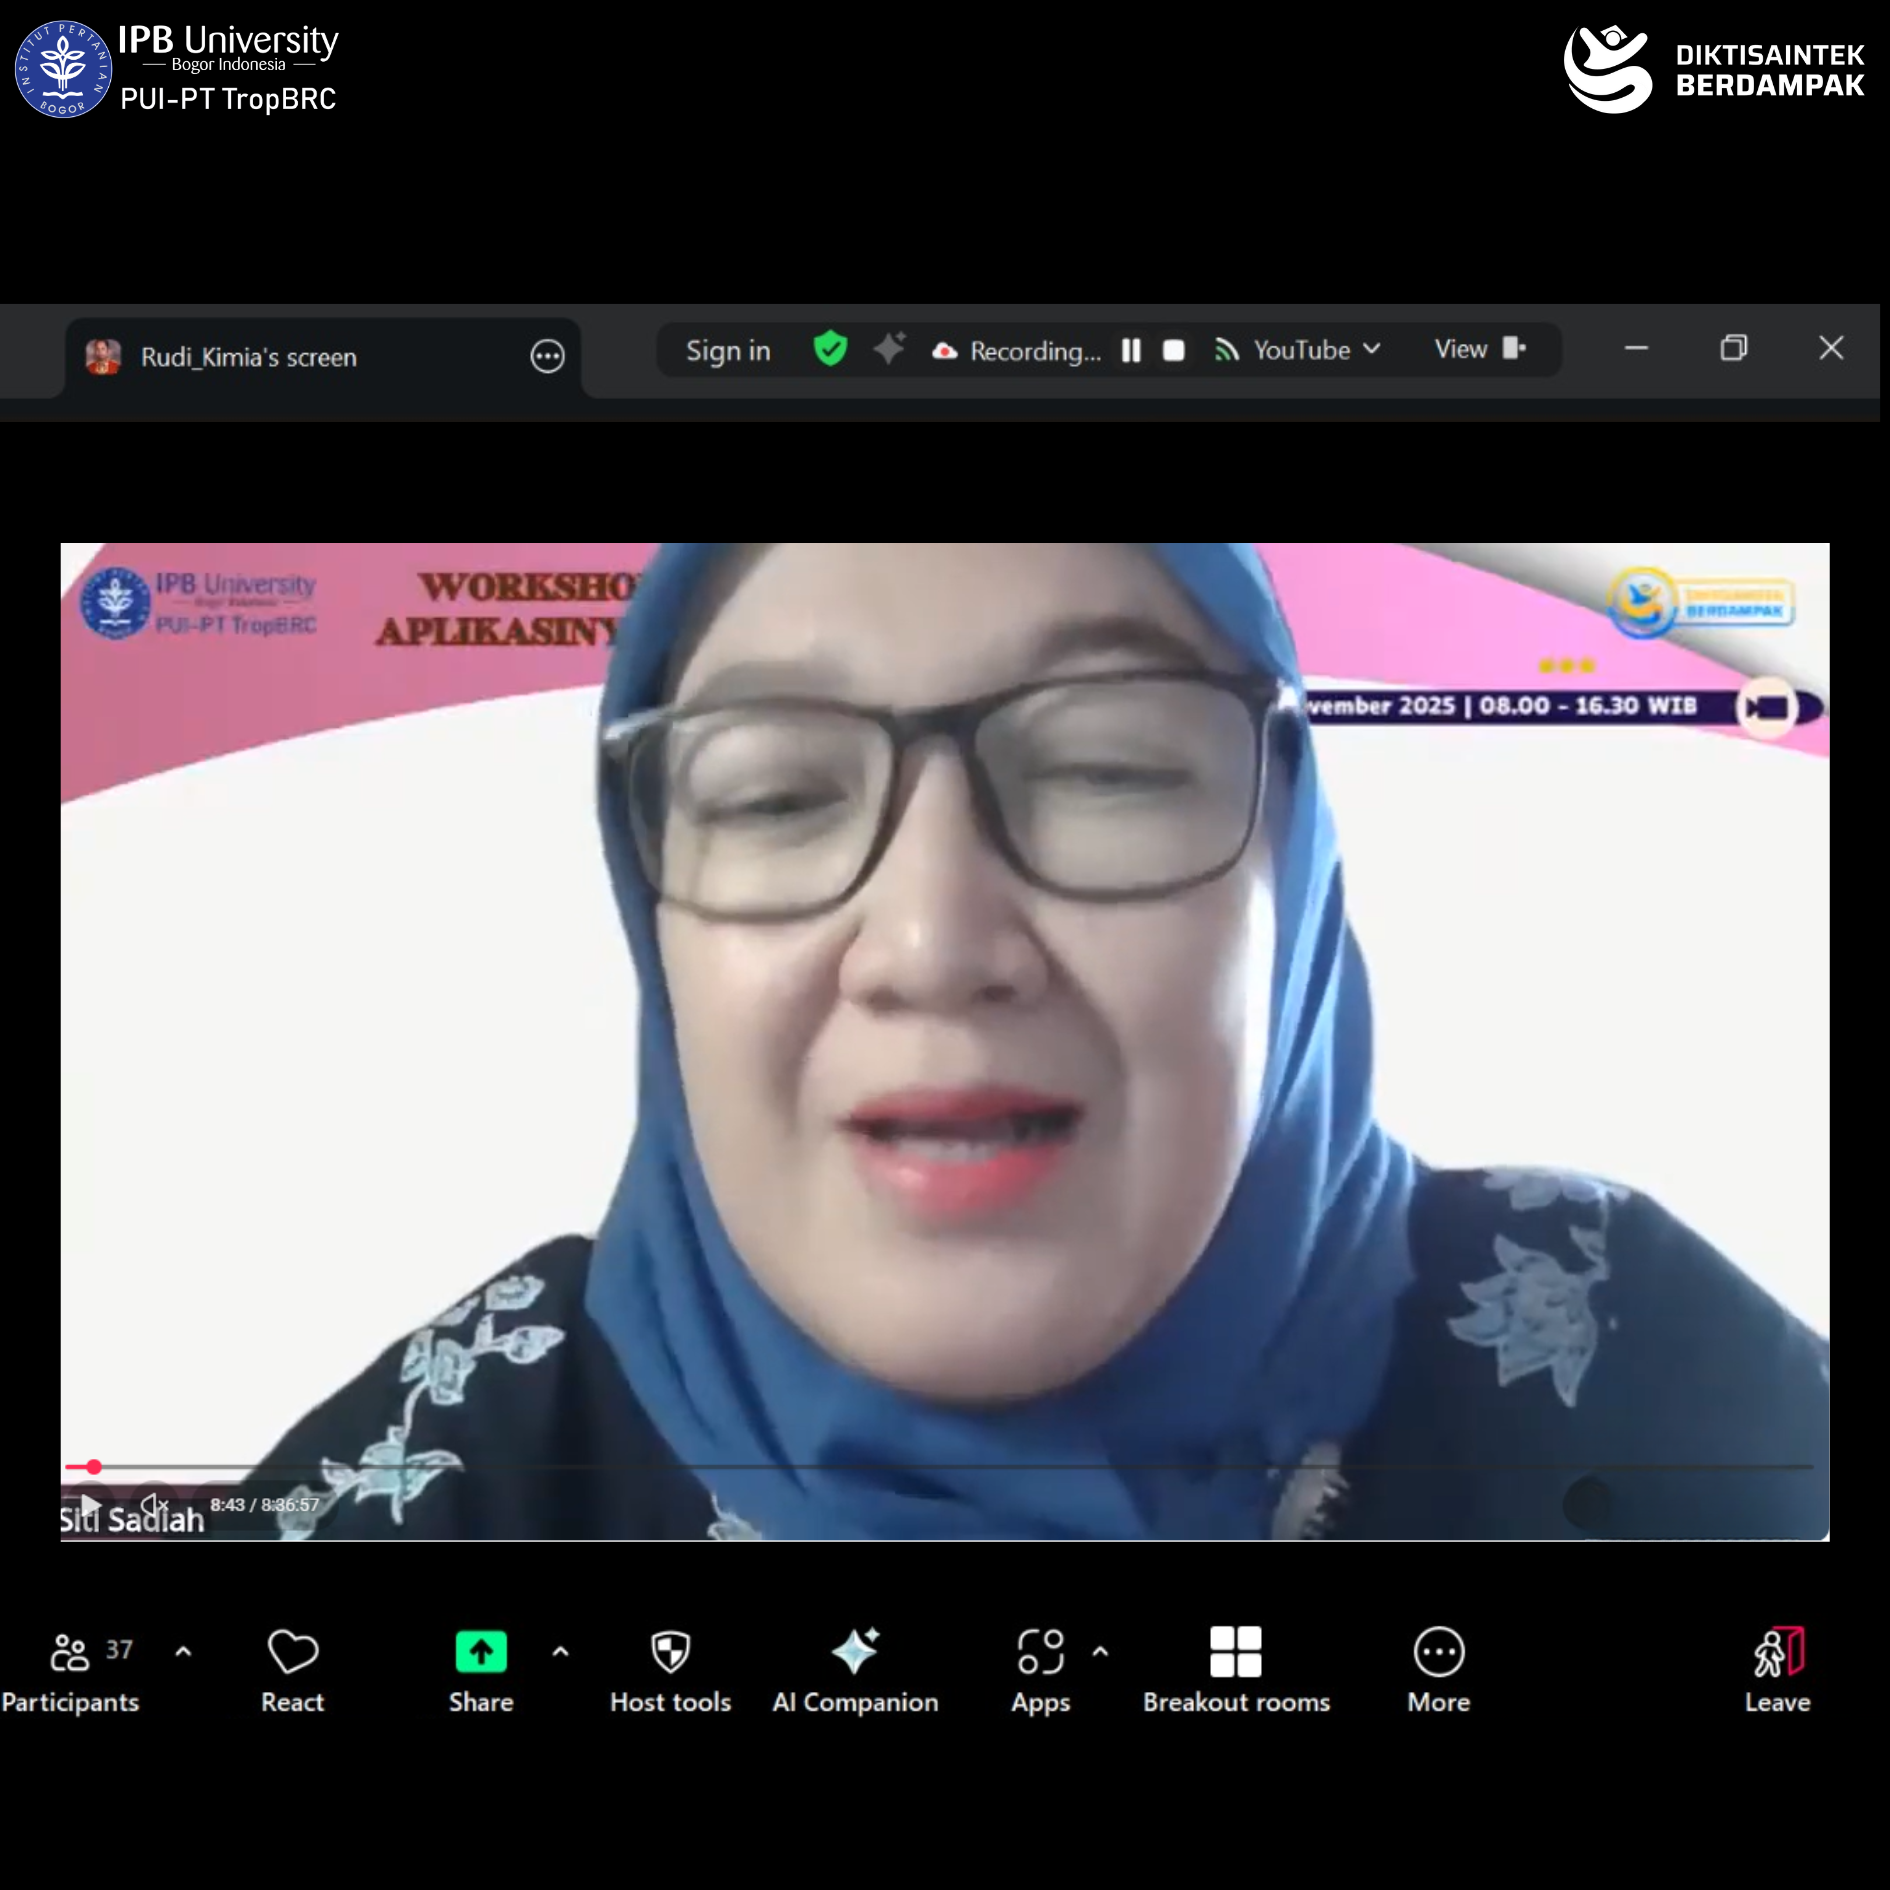Open YouTube livestream dropdown

[x=1300, y=350]
